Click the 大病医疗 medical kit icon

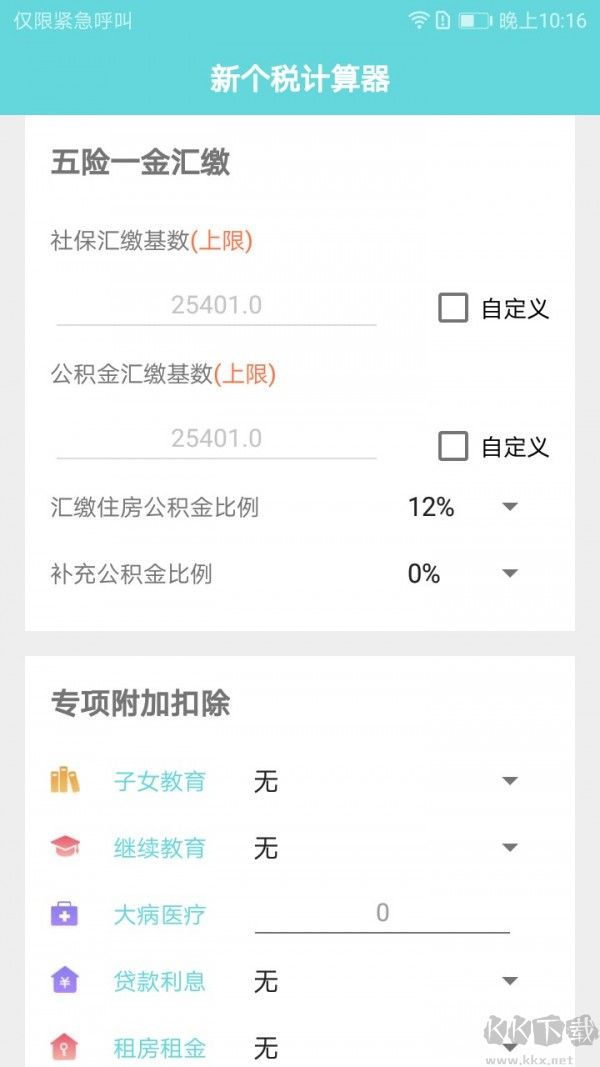coord(65,914)
